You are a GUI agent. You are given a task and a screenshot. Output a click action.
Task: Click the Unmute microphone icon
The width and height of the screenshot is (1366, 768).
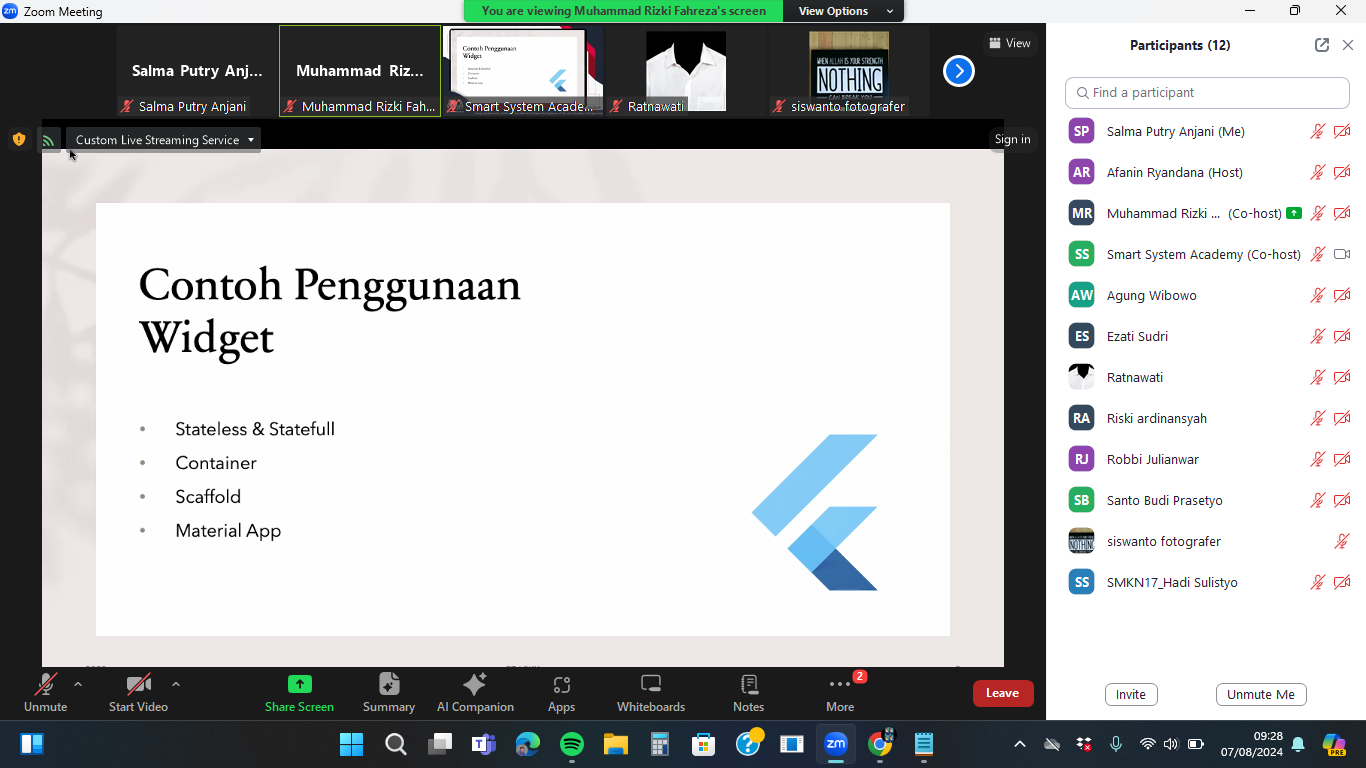pos(45,684)
